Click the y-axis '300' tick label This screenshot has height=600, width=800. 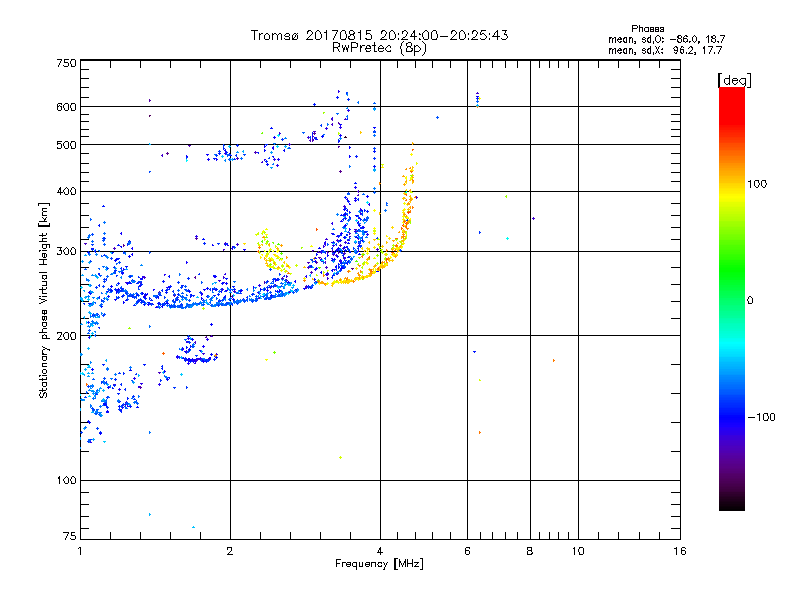pyautogui.click(x=66, y=252)
